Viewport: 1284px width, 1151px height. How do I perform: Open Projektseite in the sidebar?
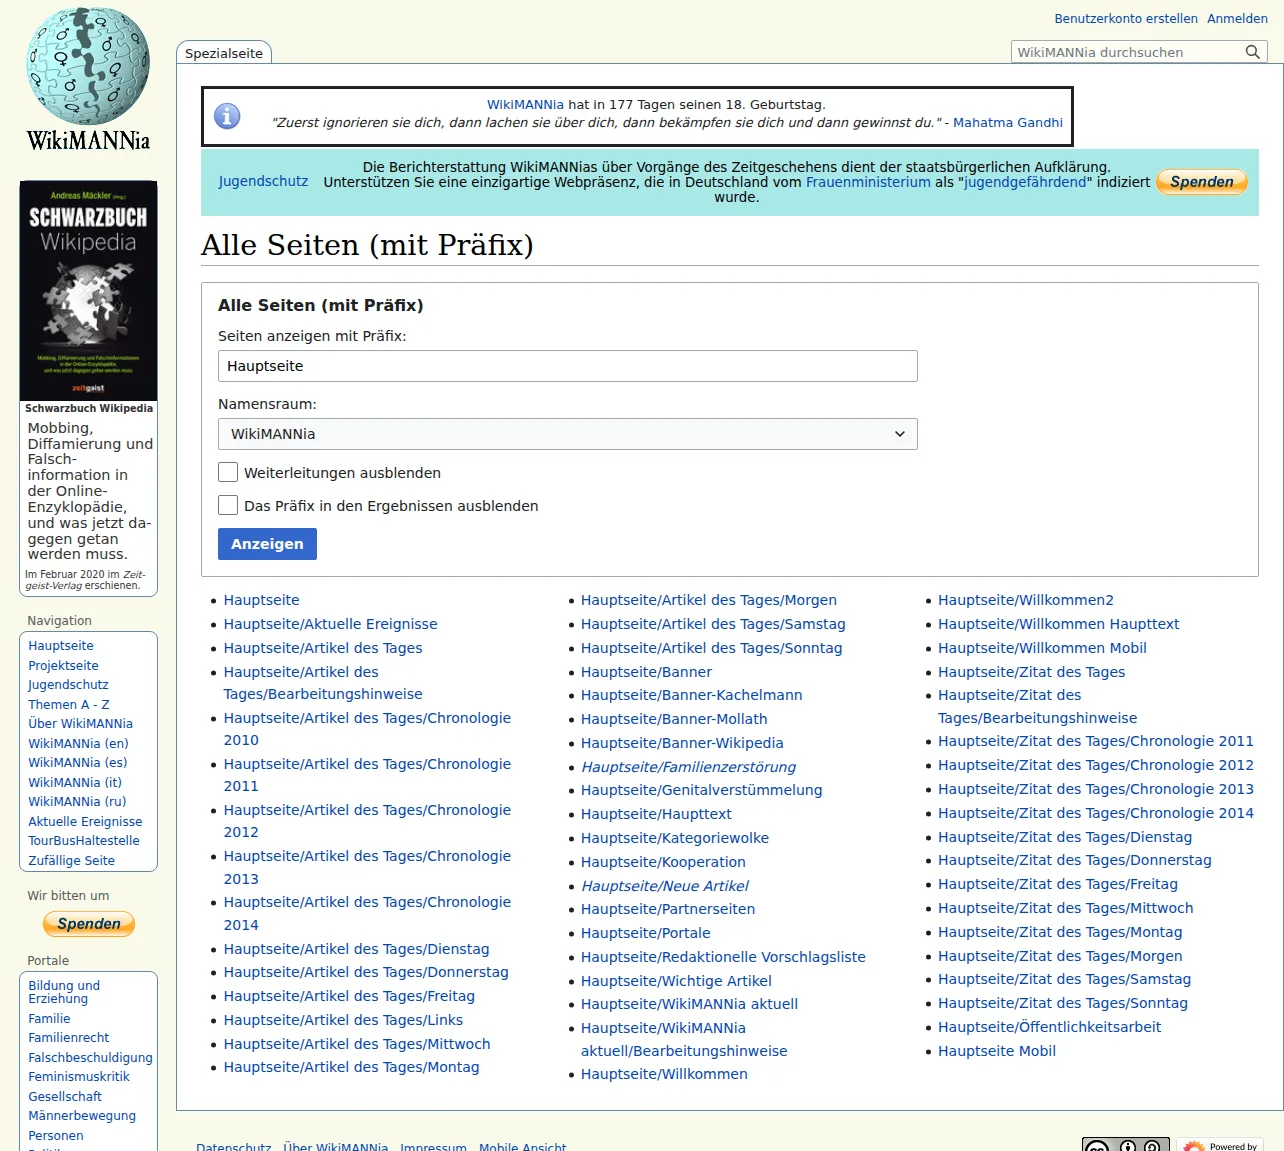[x=63, y=666]
